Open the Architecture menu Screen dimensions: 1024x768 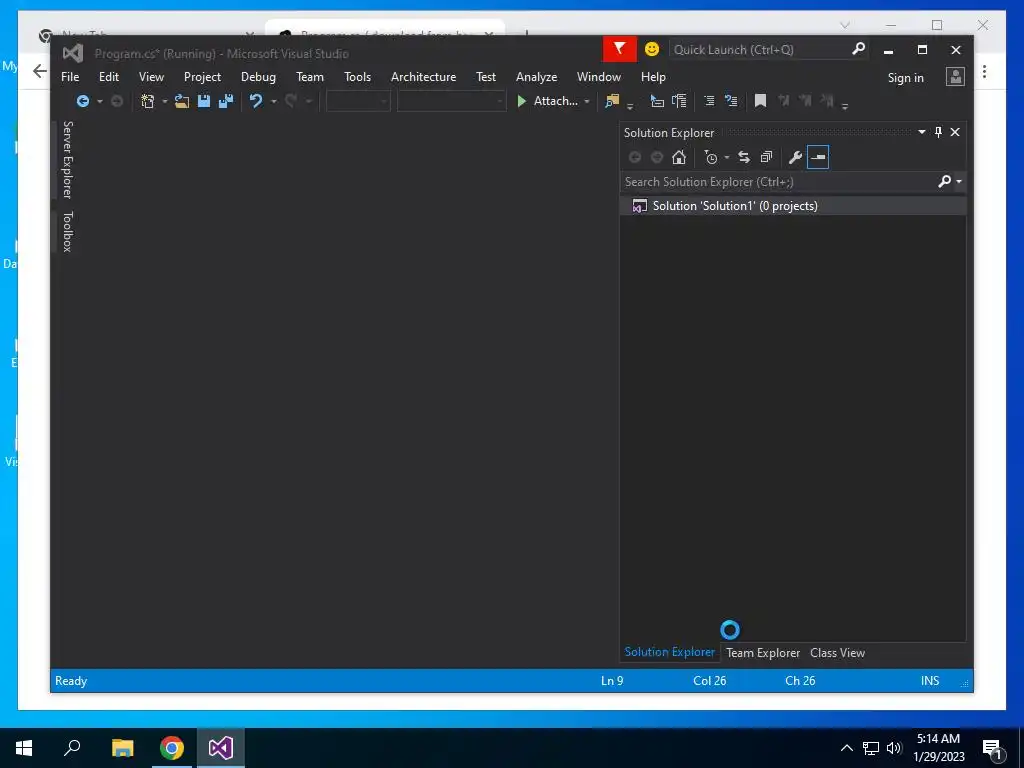tap(423, 77)
